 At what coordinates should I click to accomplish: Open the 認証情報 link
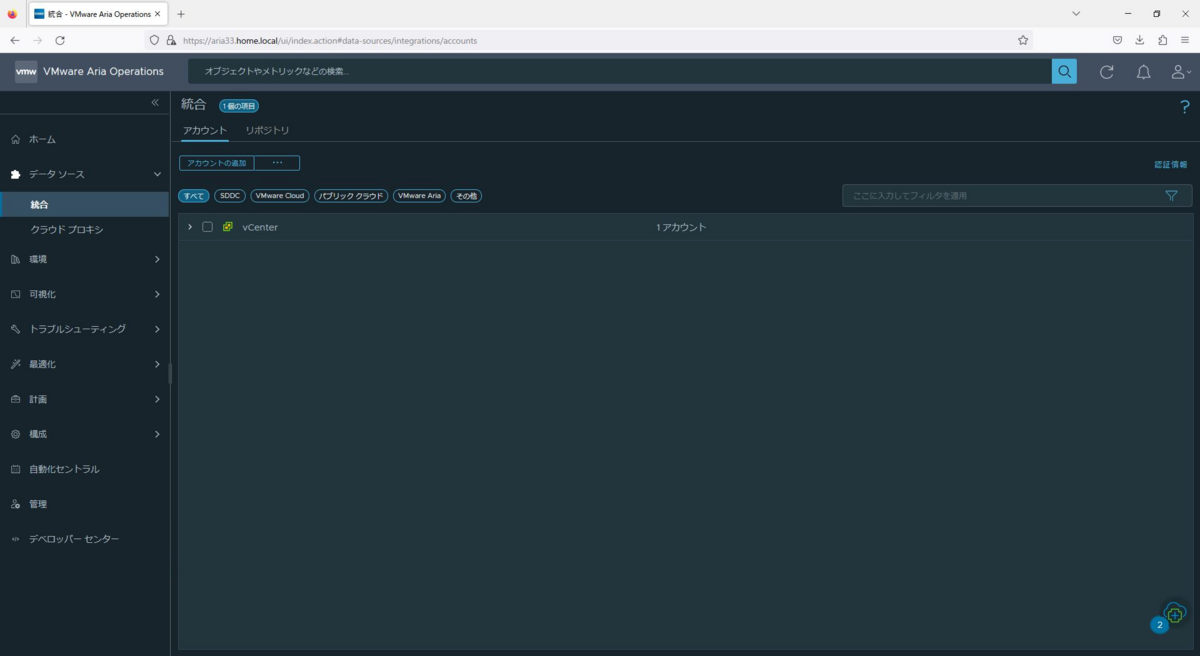(x=1171, y=164)
